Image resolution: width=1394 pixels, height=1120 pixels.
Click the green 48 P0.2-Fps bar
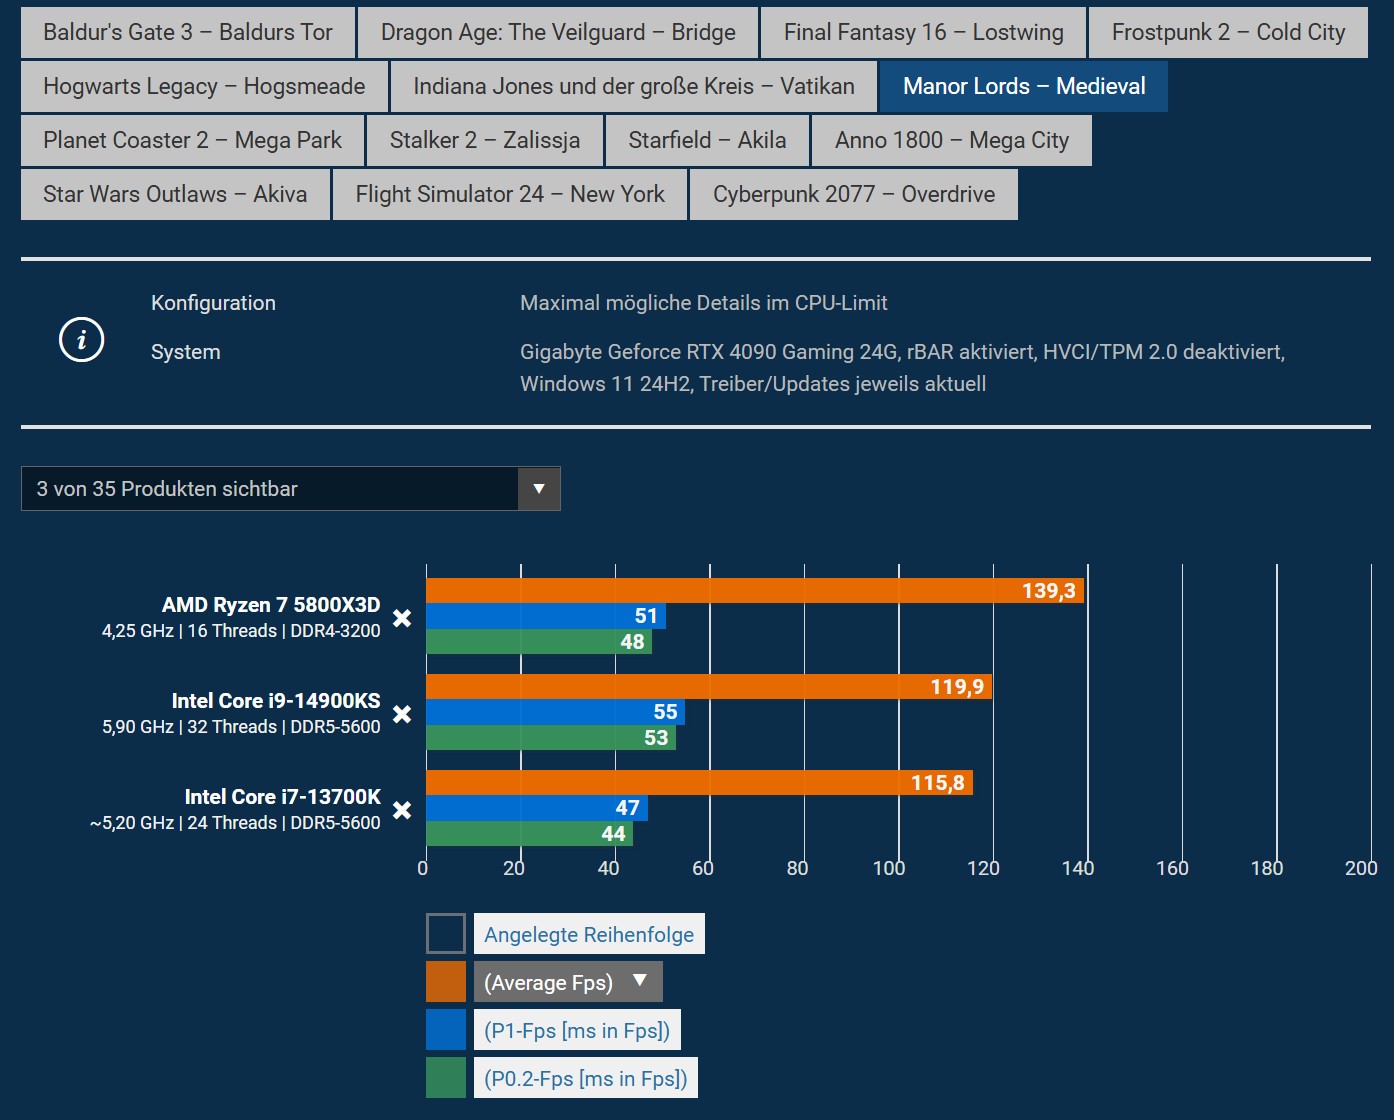coord(539,642)
